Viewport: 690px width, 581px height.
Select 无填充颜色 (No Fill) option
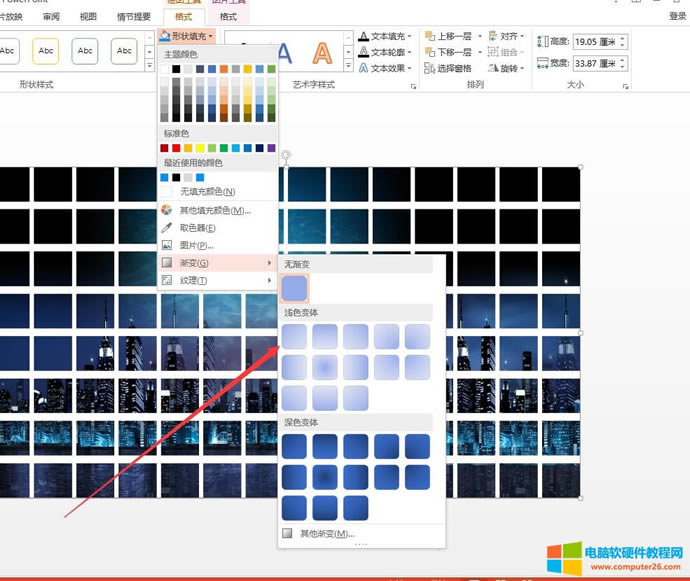tap(206, 191)
